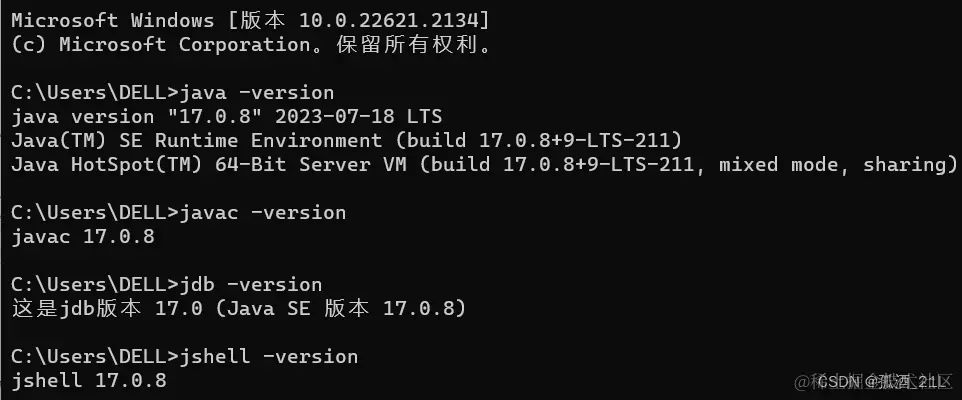
Task: Click the Microsoft Corporation copyright line
Action: point(253,45)
